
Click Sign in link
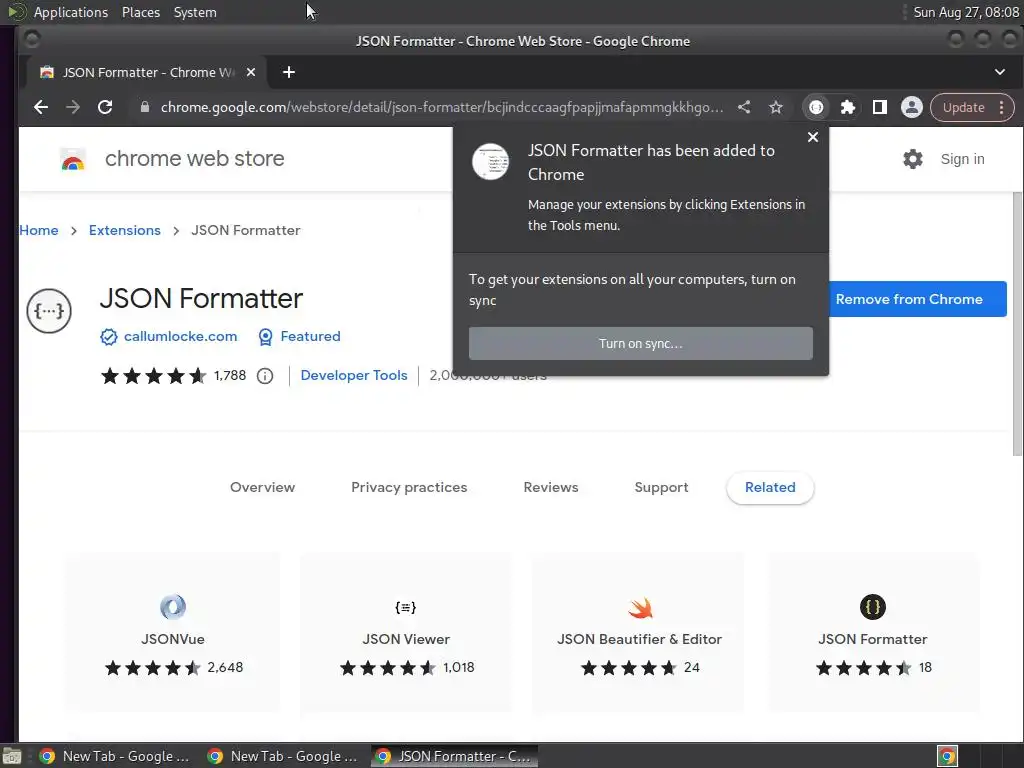click(962, 159)
